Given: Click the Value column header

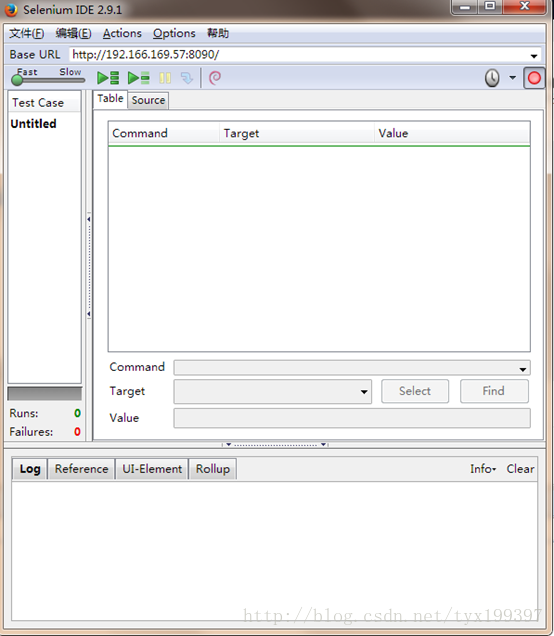Looking at the screenshot, I should 452,133.
